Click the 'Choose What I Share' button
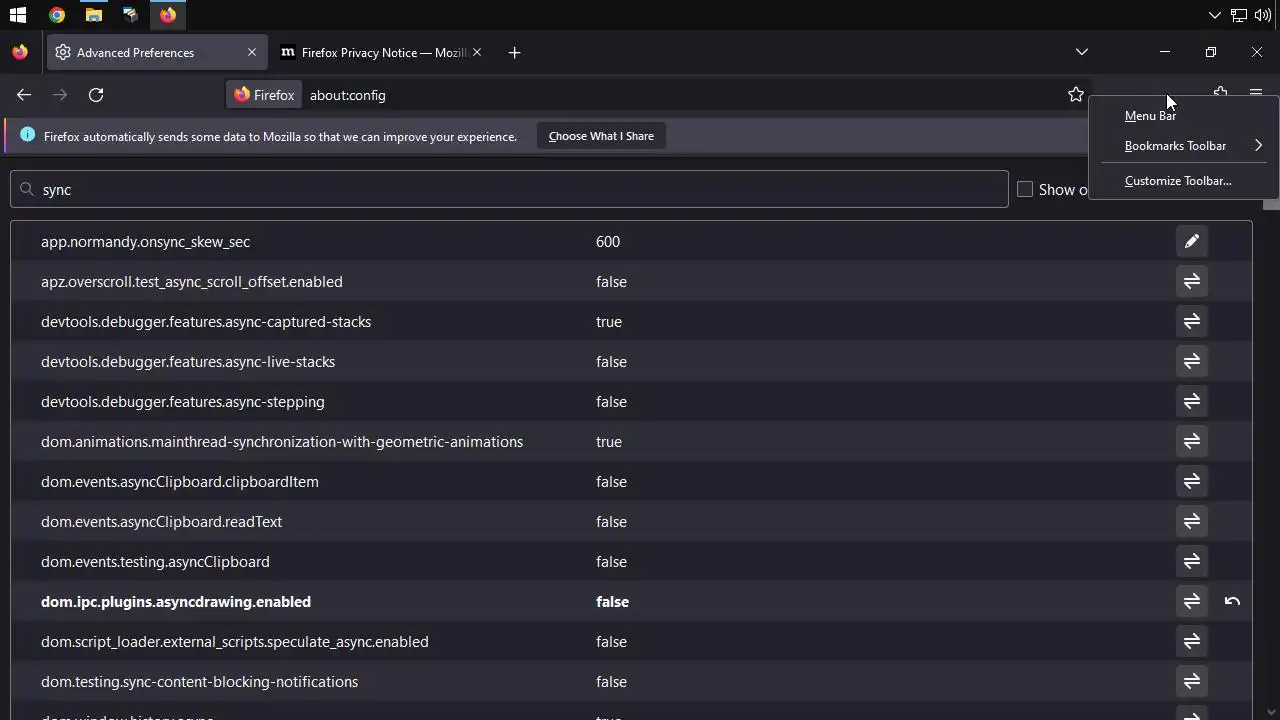Viewport: 1280px width, 720px height. coord(601,136)
